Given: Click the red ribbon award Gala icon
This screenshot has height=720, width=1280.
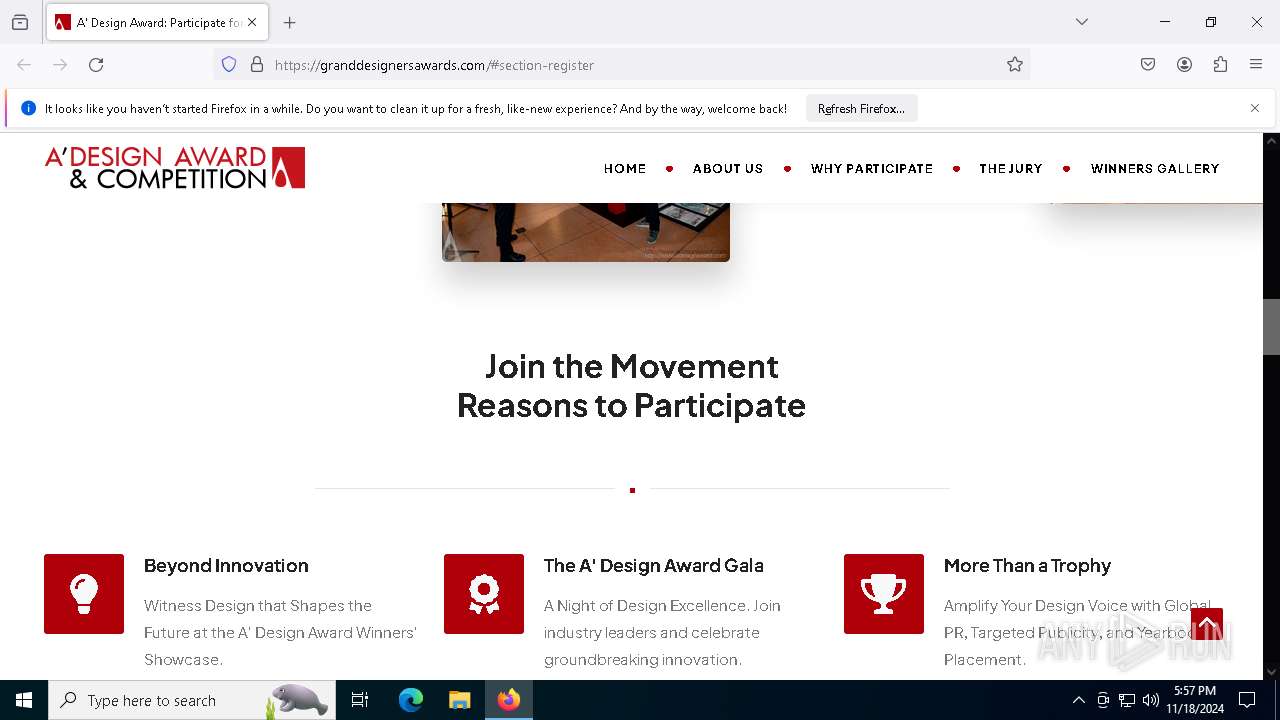Looking at the screenshot, I should (x=484, y=594).
